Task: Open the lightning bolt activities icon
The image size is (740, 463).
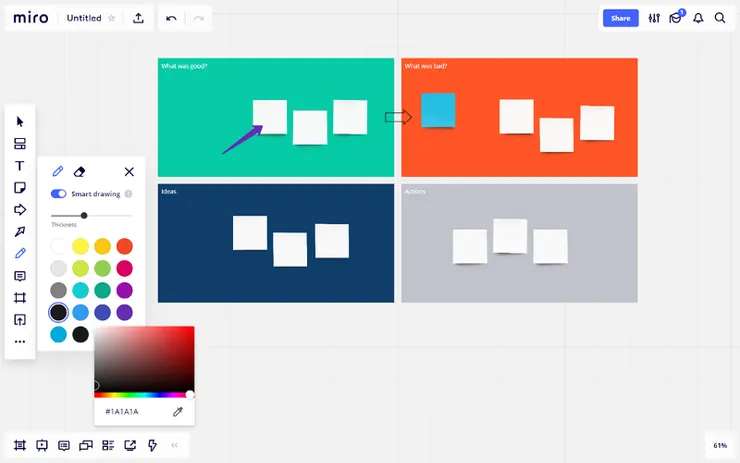Action: pos(152,445)
